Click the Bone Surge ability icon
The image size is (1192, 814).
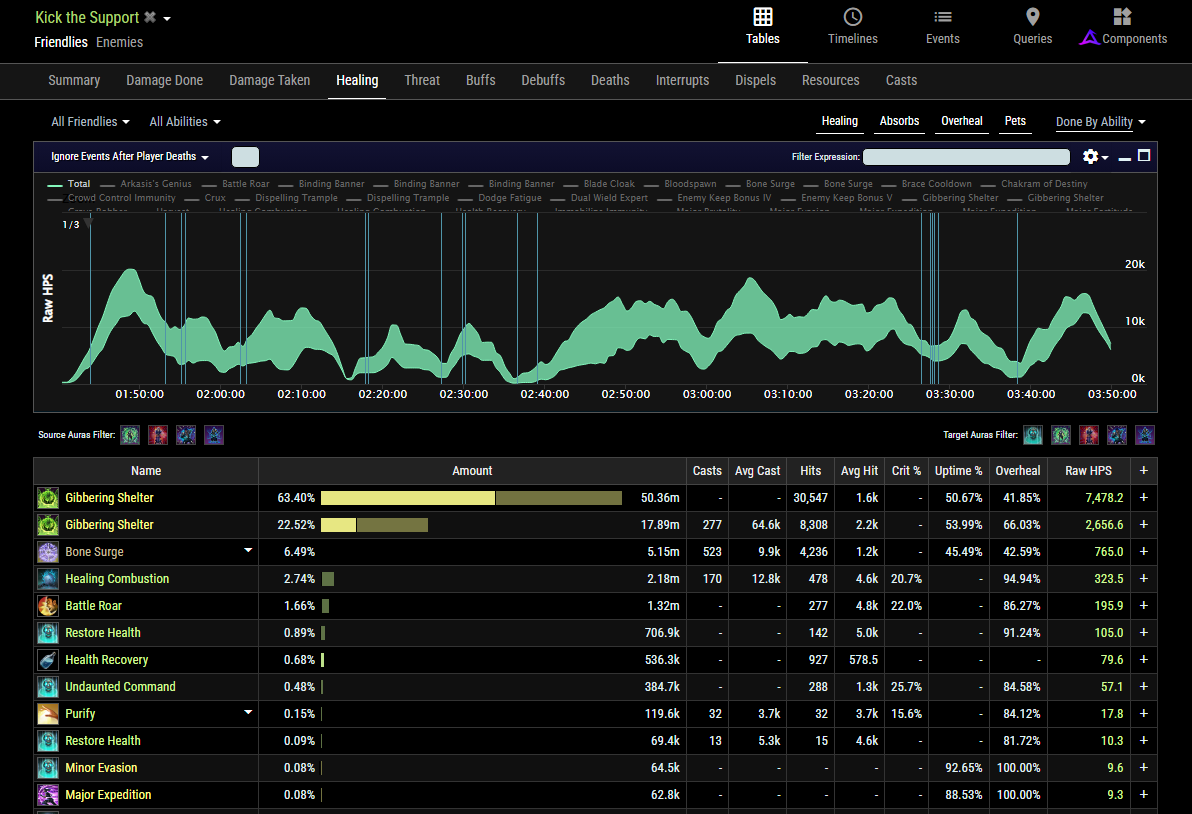(x=48, y=552)
